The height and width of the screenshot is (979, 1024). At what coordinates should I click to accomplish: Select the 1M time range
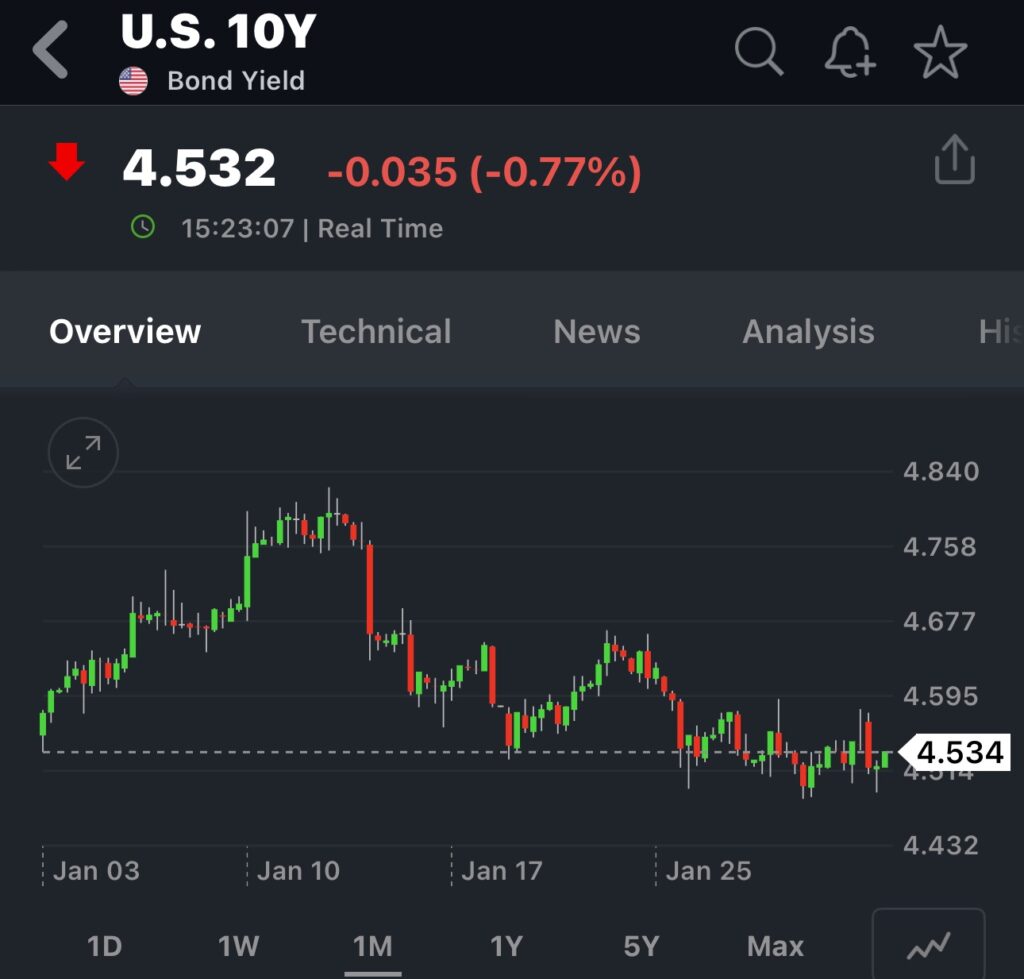(373, 946)
